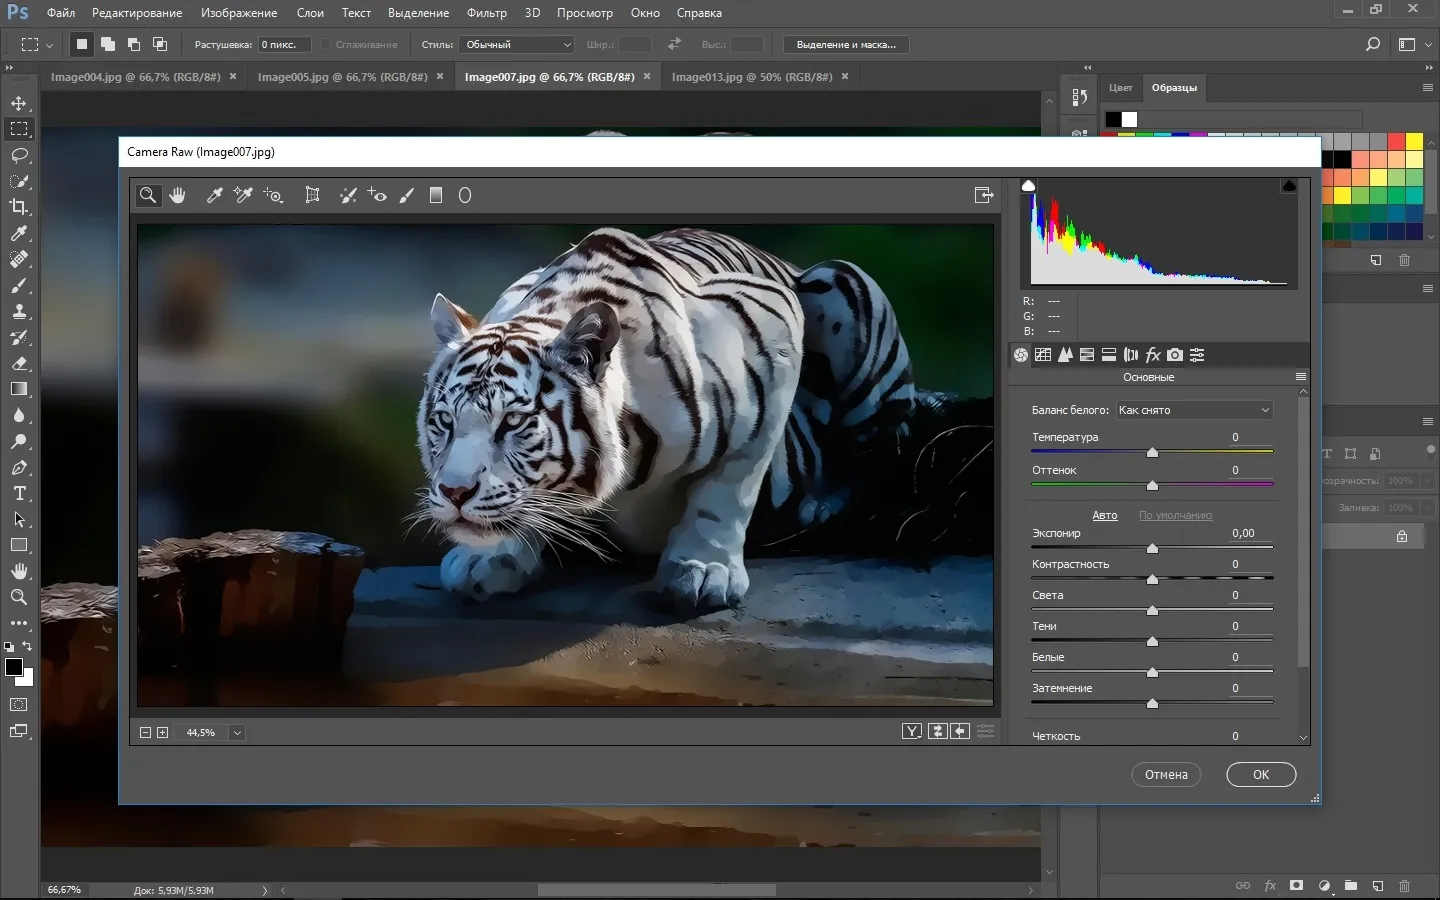Click the 'Авто' auto-adjust link
1440x900 pixels.
pyautogui.click(x=1105, y=515)
